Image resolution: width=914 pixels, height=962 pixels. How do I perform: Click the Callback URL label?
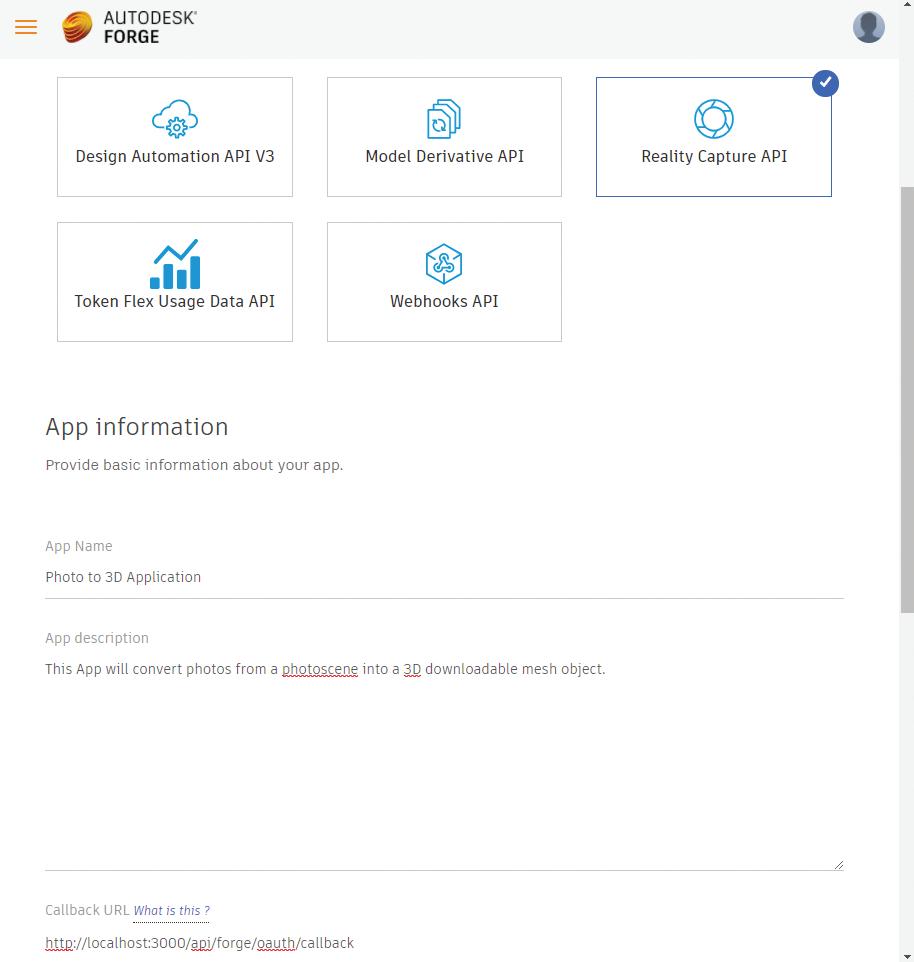pos(87,910)
